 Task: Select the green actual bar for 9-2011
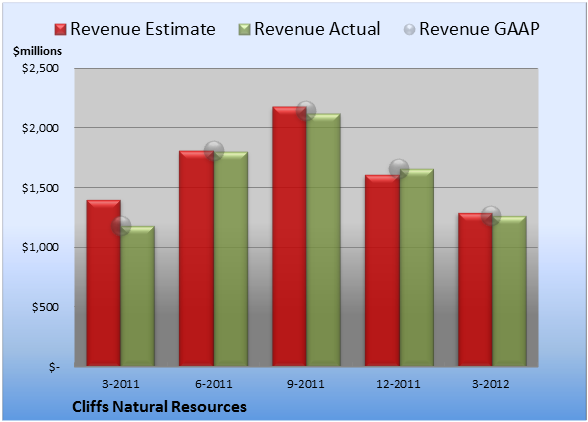323,240
